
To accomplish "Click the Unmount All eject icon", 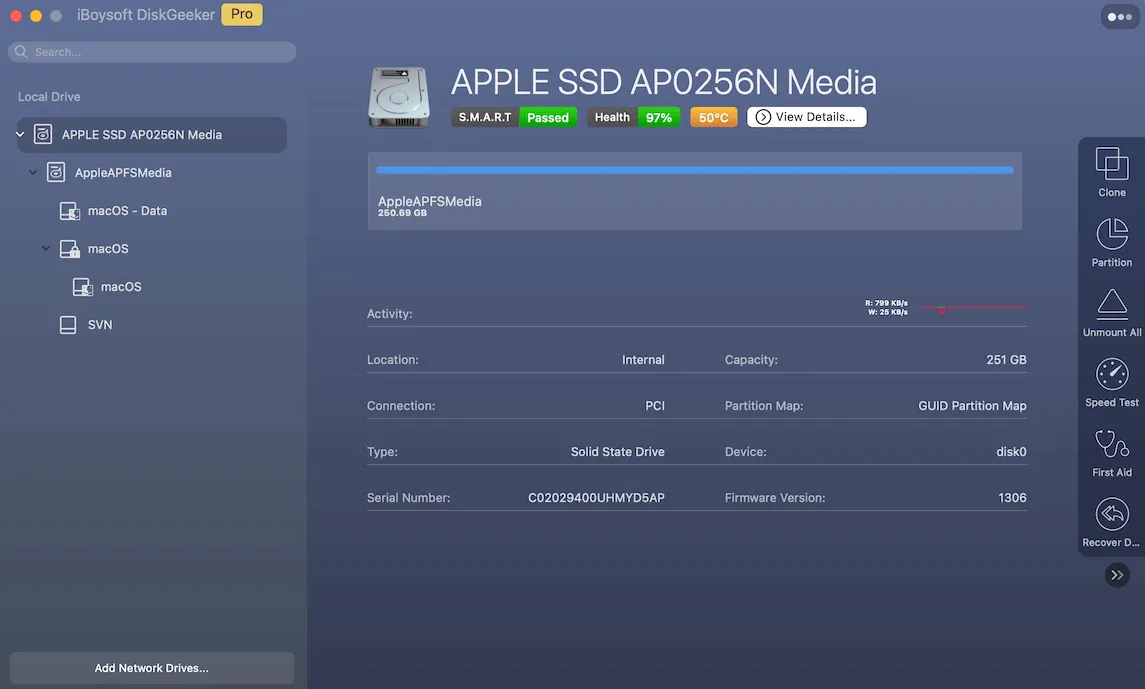I will coord(1111,305).
